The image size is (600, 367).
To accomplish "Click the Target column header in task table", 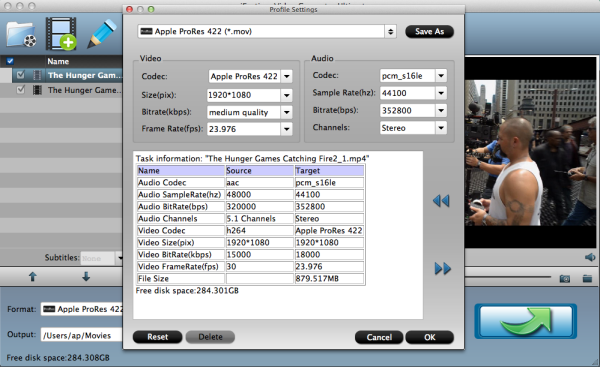I will pos(329,170).
